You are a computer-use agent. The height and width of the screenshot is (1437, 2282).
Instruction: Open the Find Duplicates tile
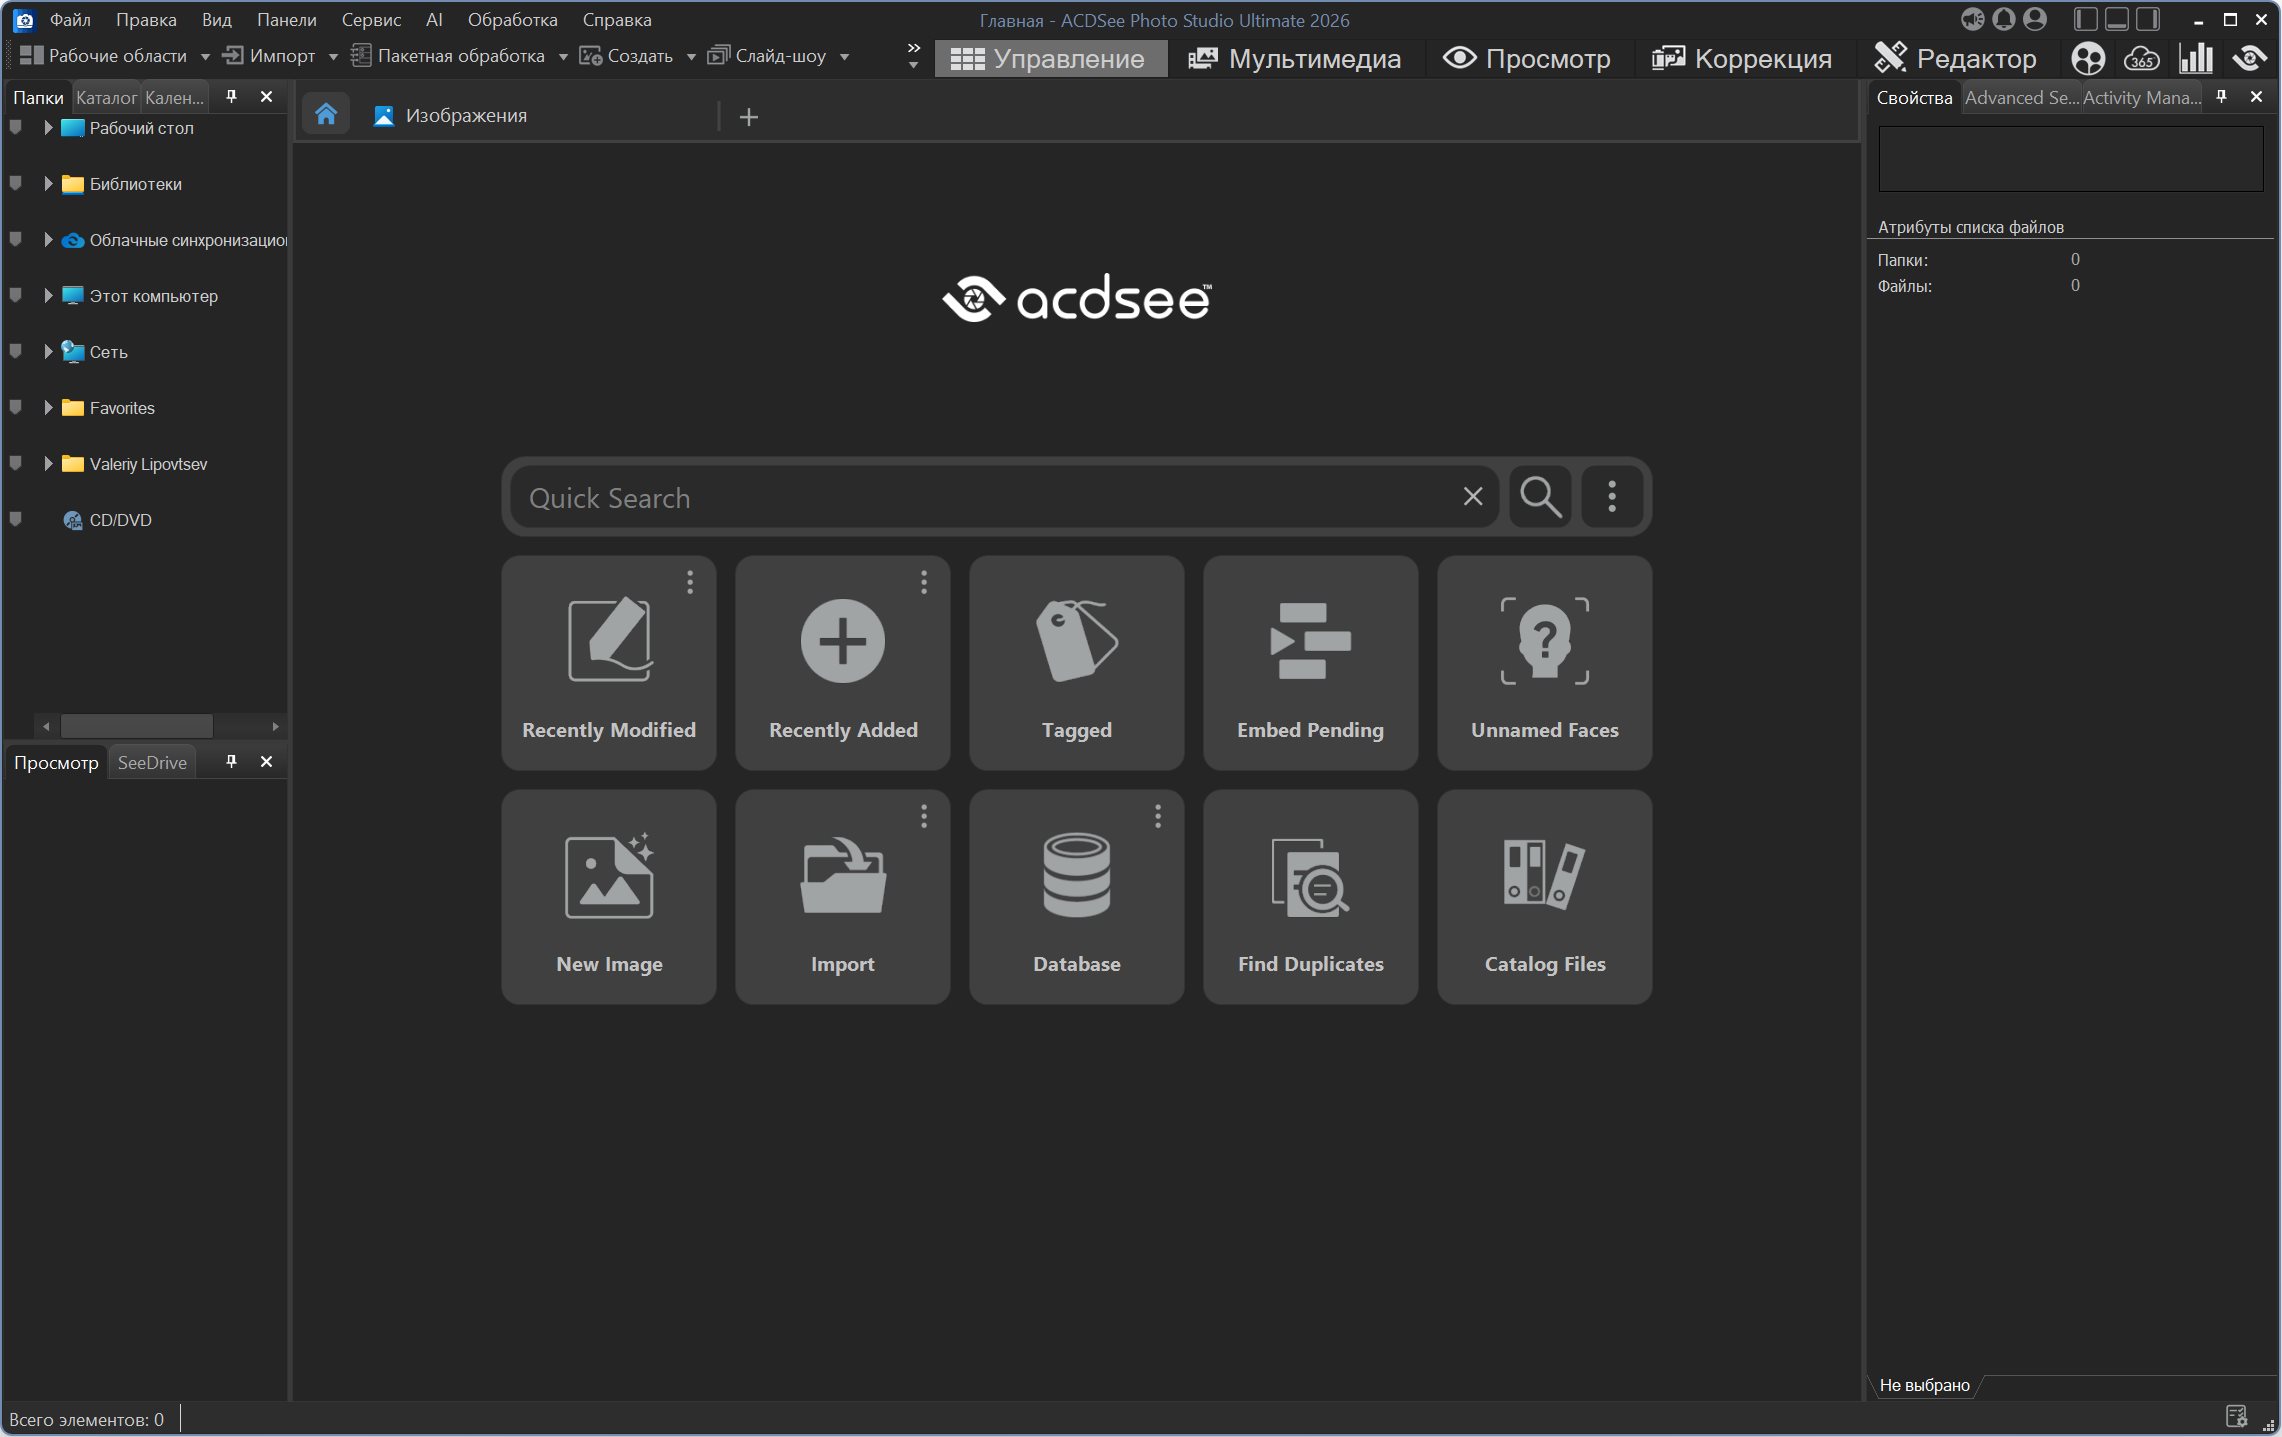click(x=1310, y=896)
